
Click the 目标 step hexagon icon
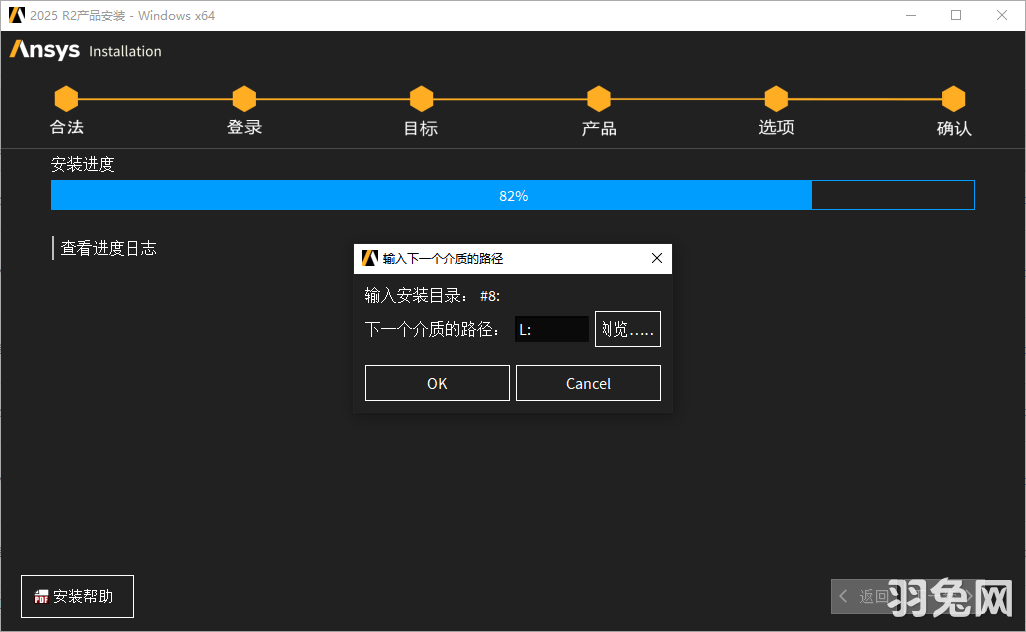(x=421, y=98)
